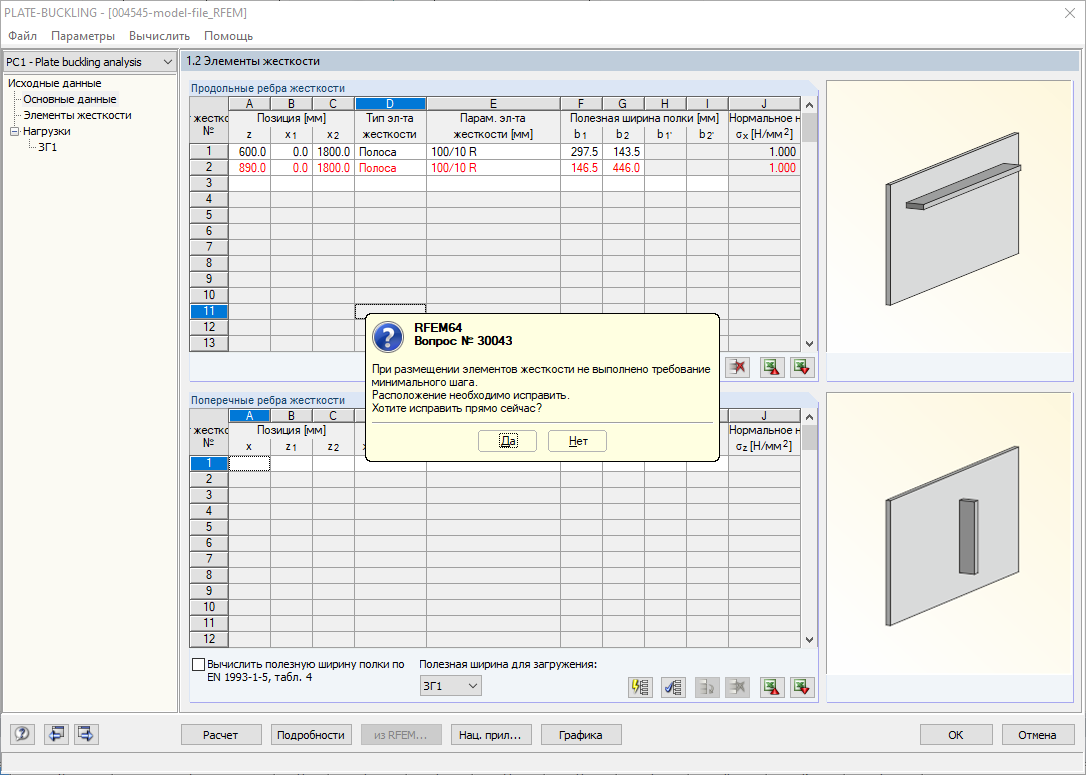
Task: Export transverse stiffeners table to Excel
Action: click(772, 687)
